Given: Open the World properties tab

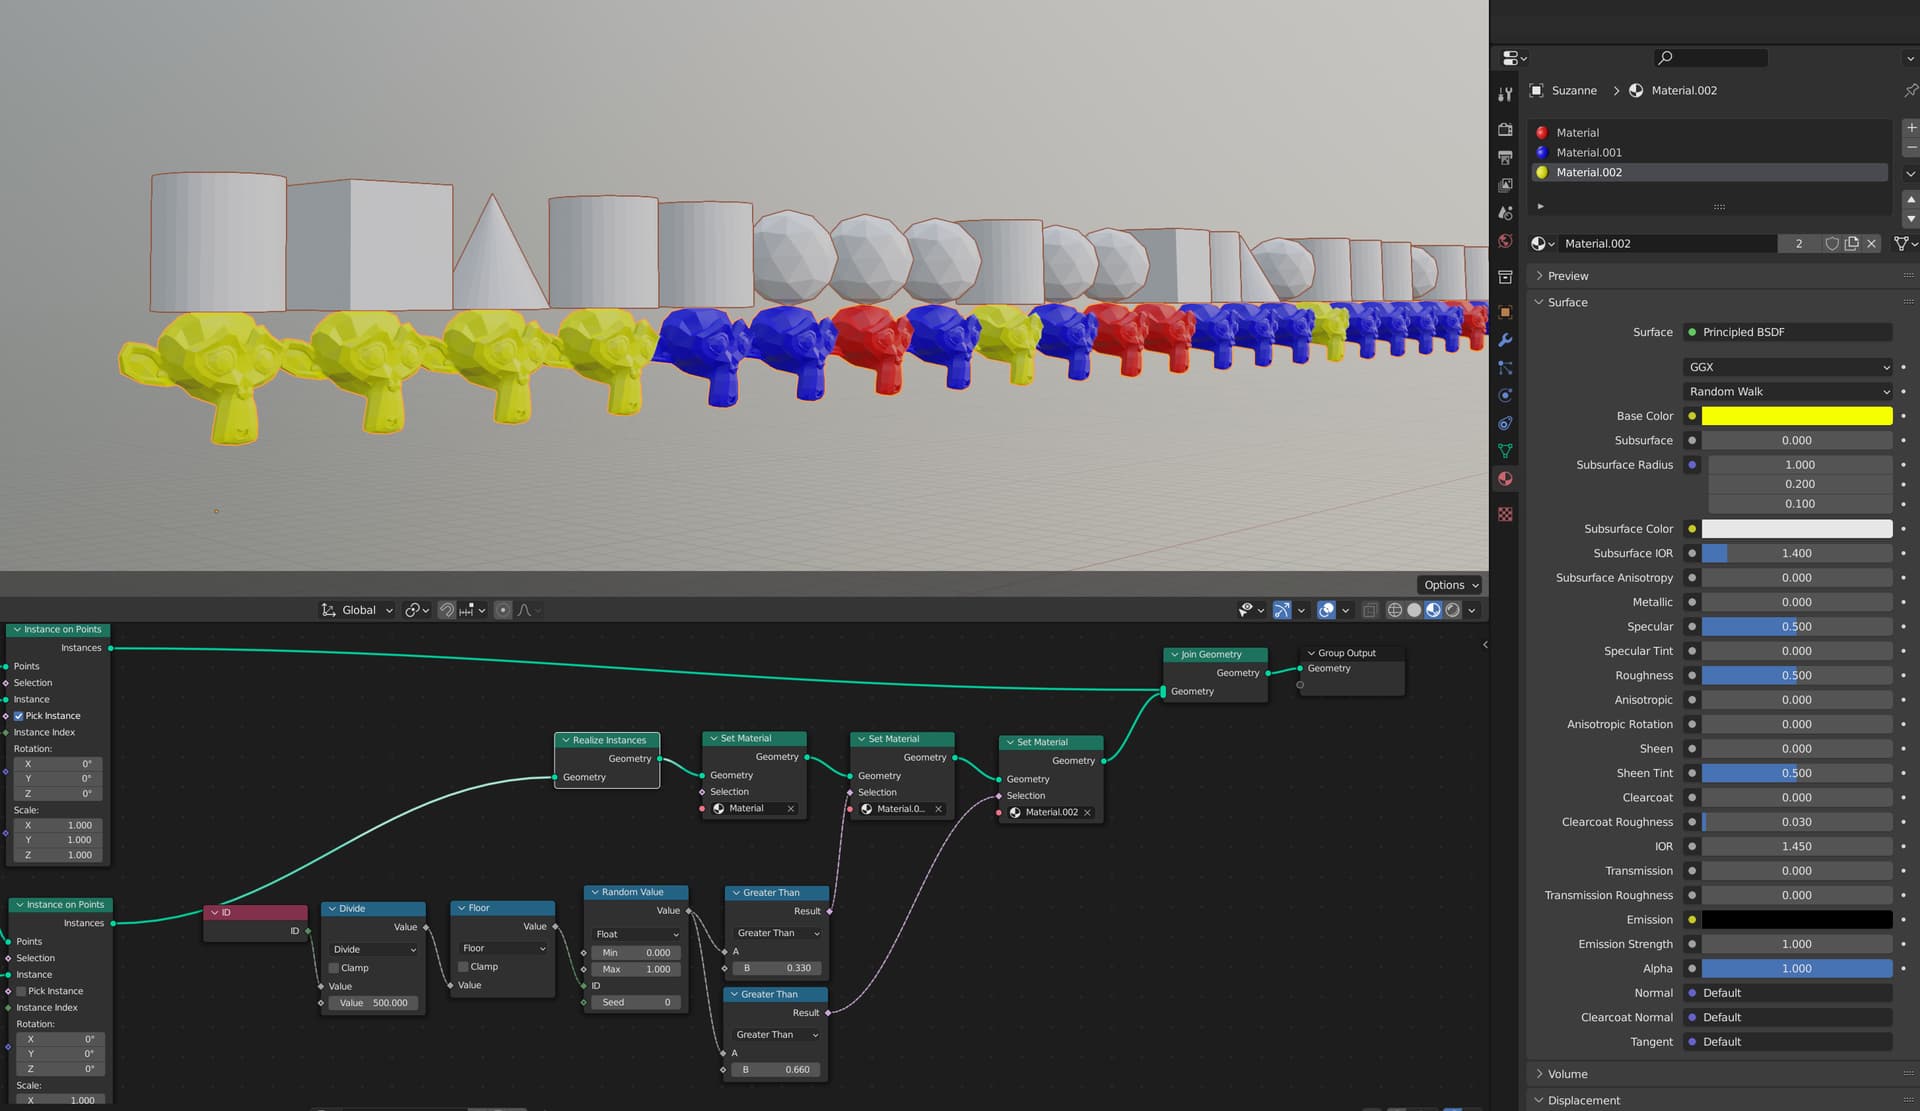Looking at the screenshot, I should (1505, 241).
